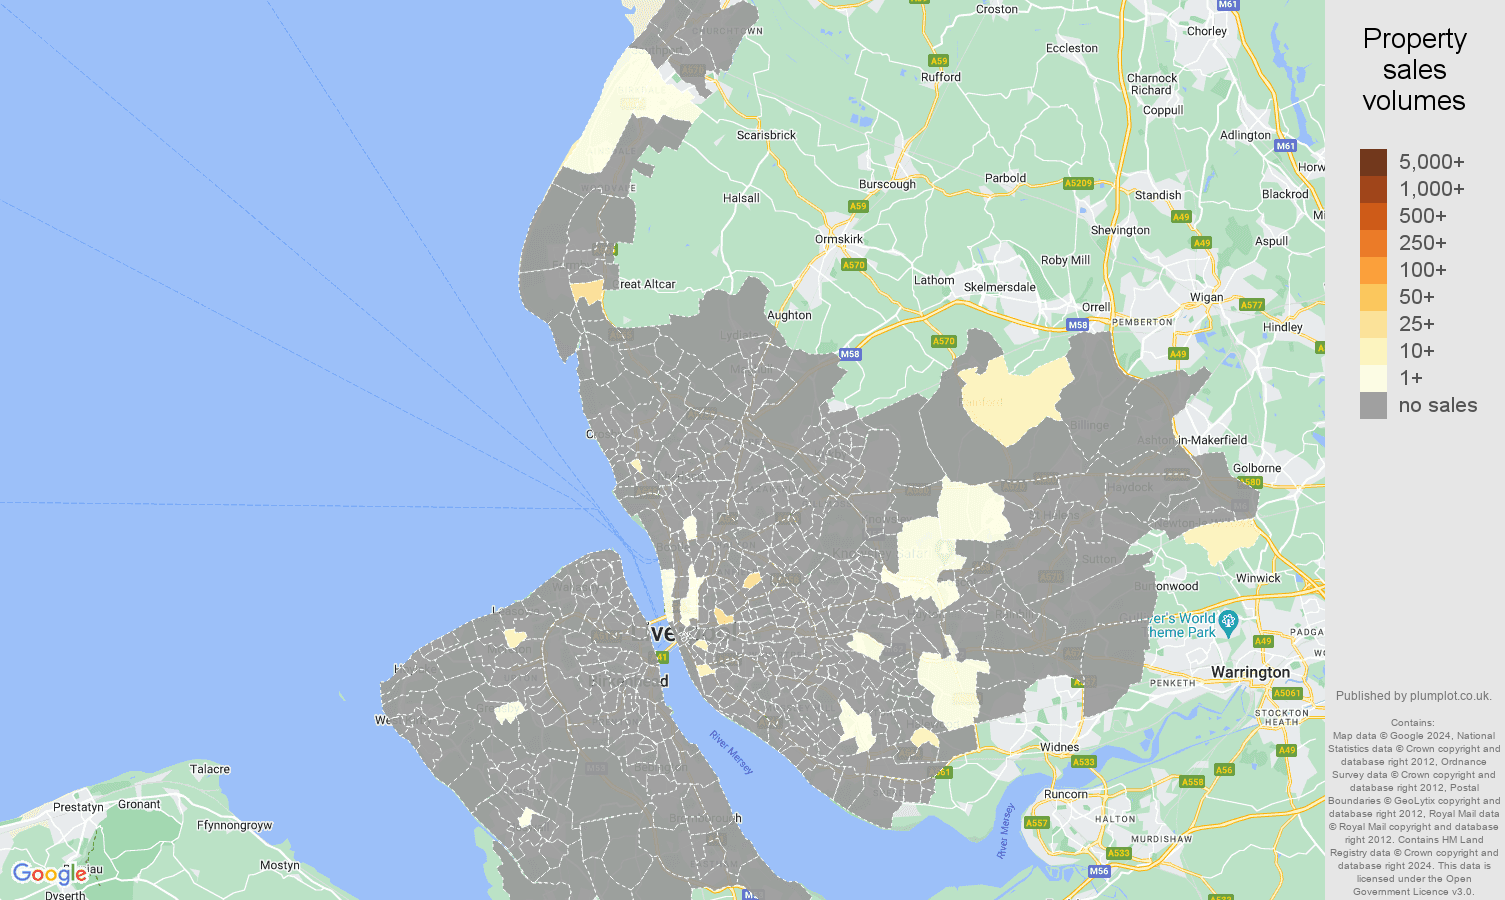Screen dimensions: 1505x900
Task: Click the Published by plumplot.co.uk text
Action: pos(1413,696)
